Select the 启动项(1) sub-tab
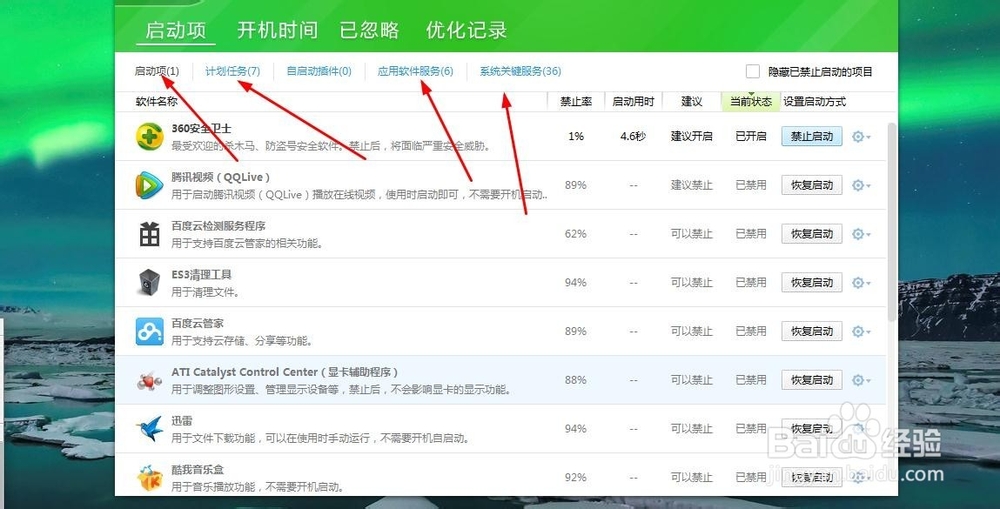The width and height of the screenshot is (1000, 509). click(x=157, y=71)
